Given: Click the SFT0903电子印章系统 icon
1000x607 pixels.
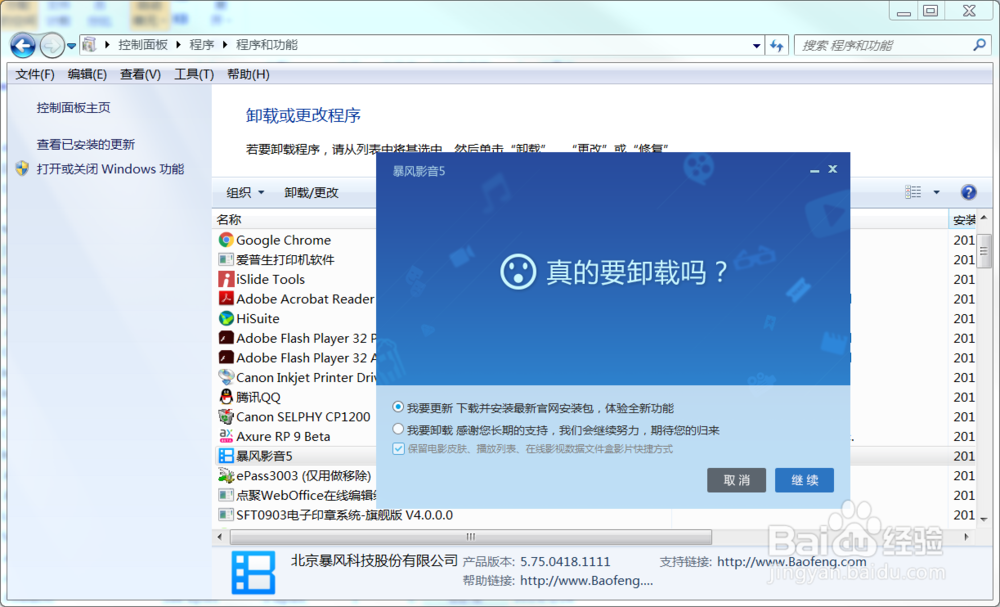Looking at the screenshot, I should point(226,515).
